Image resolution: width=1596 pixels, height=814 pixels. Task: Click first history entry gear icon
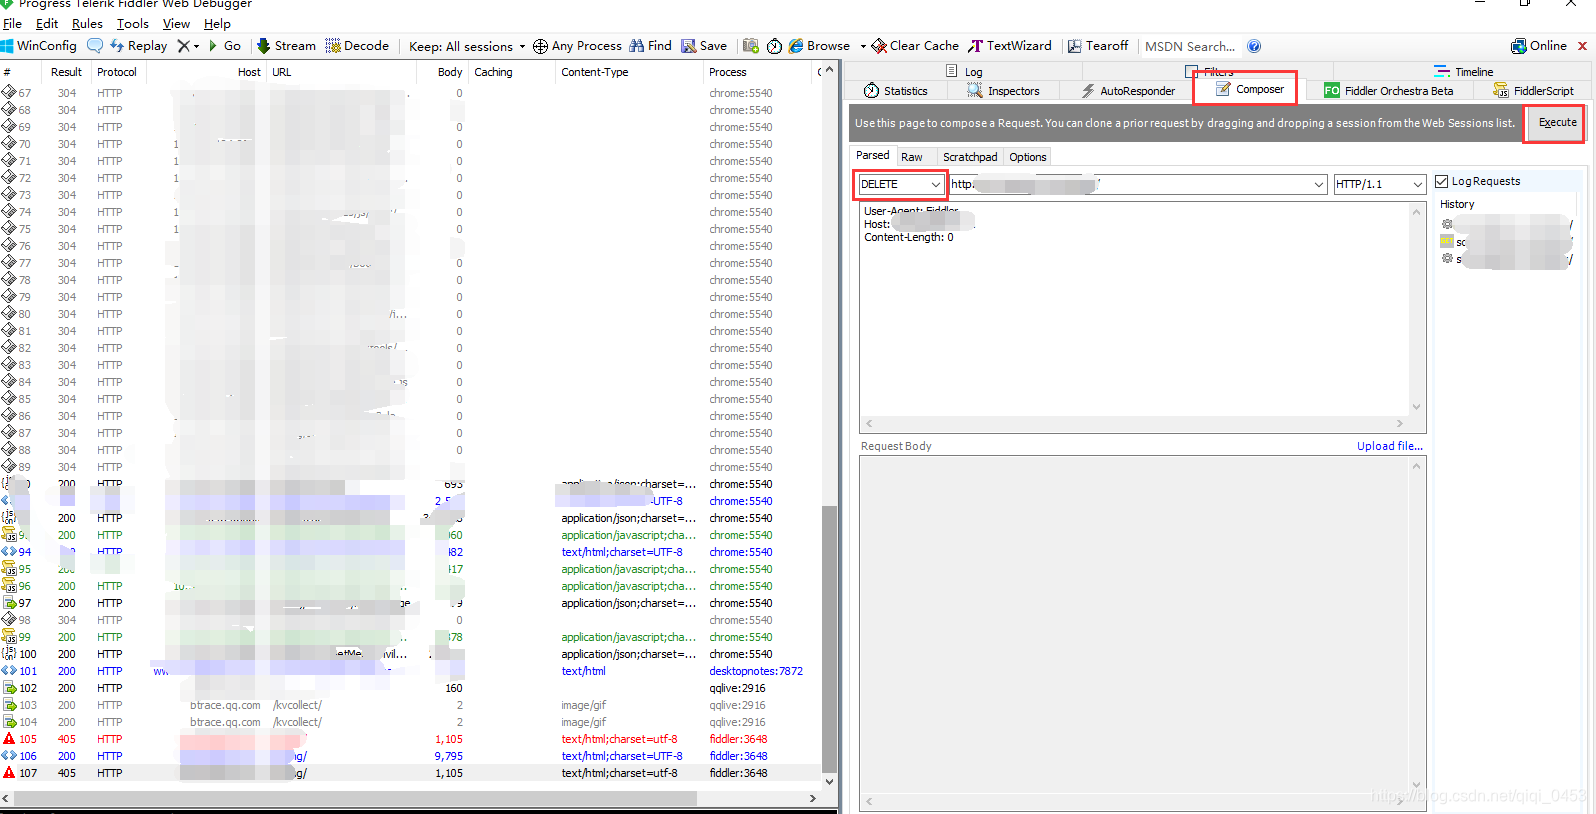pyautogui.click(x=1447, y=224)
